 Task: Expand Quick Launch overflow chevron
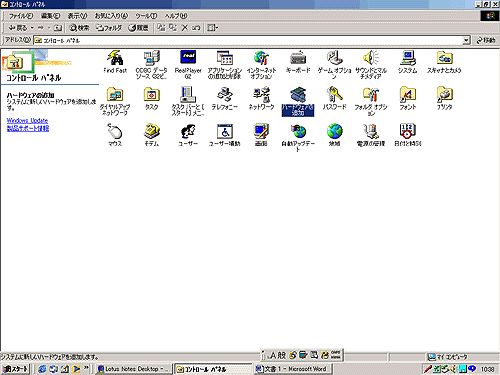click(x=87, y=368)
